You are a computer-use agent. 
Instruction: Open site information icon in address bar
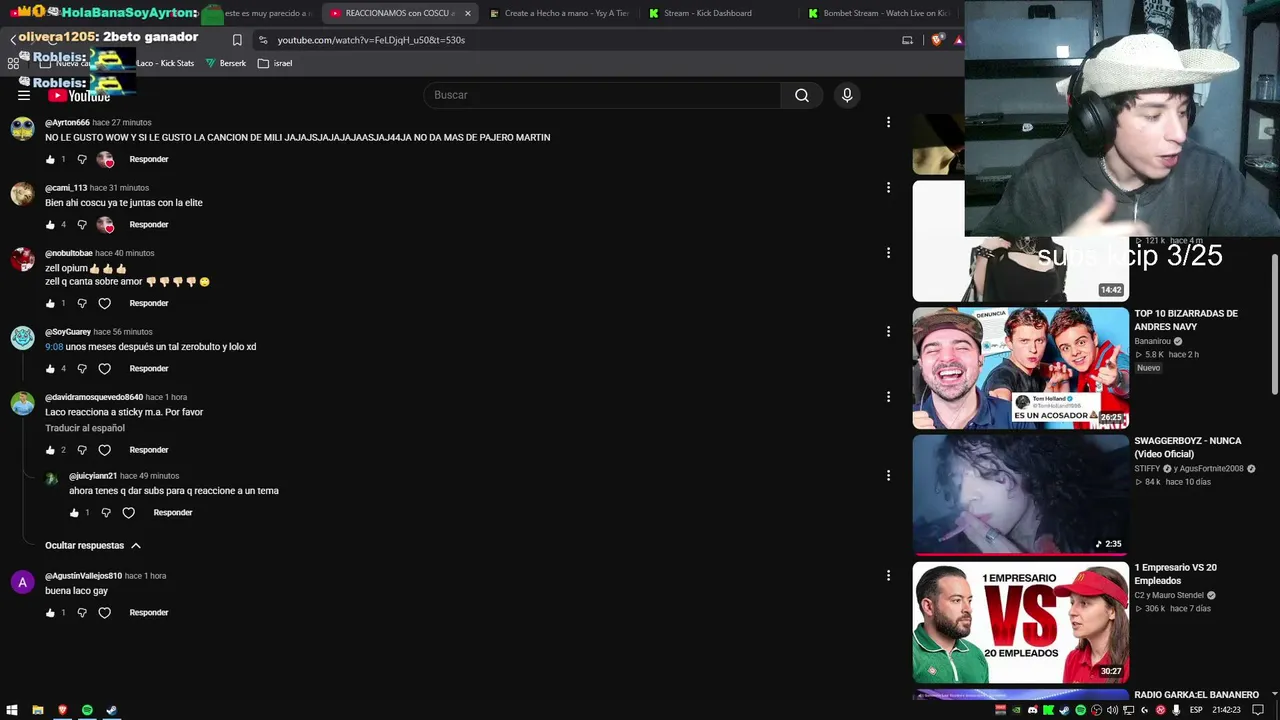[262, 40]
